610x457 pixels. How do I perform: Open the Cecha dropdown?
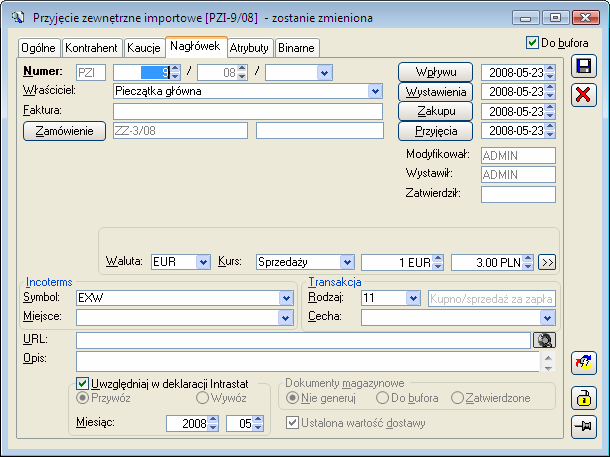547,318
